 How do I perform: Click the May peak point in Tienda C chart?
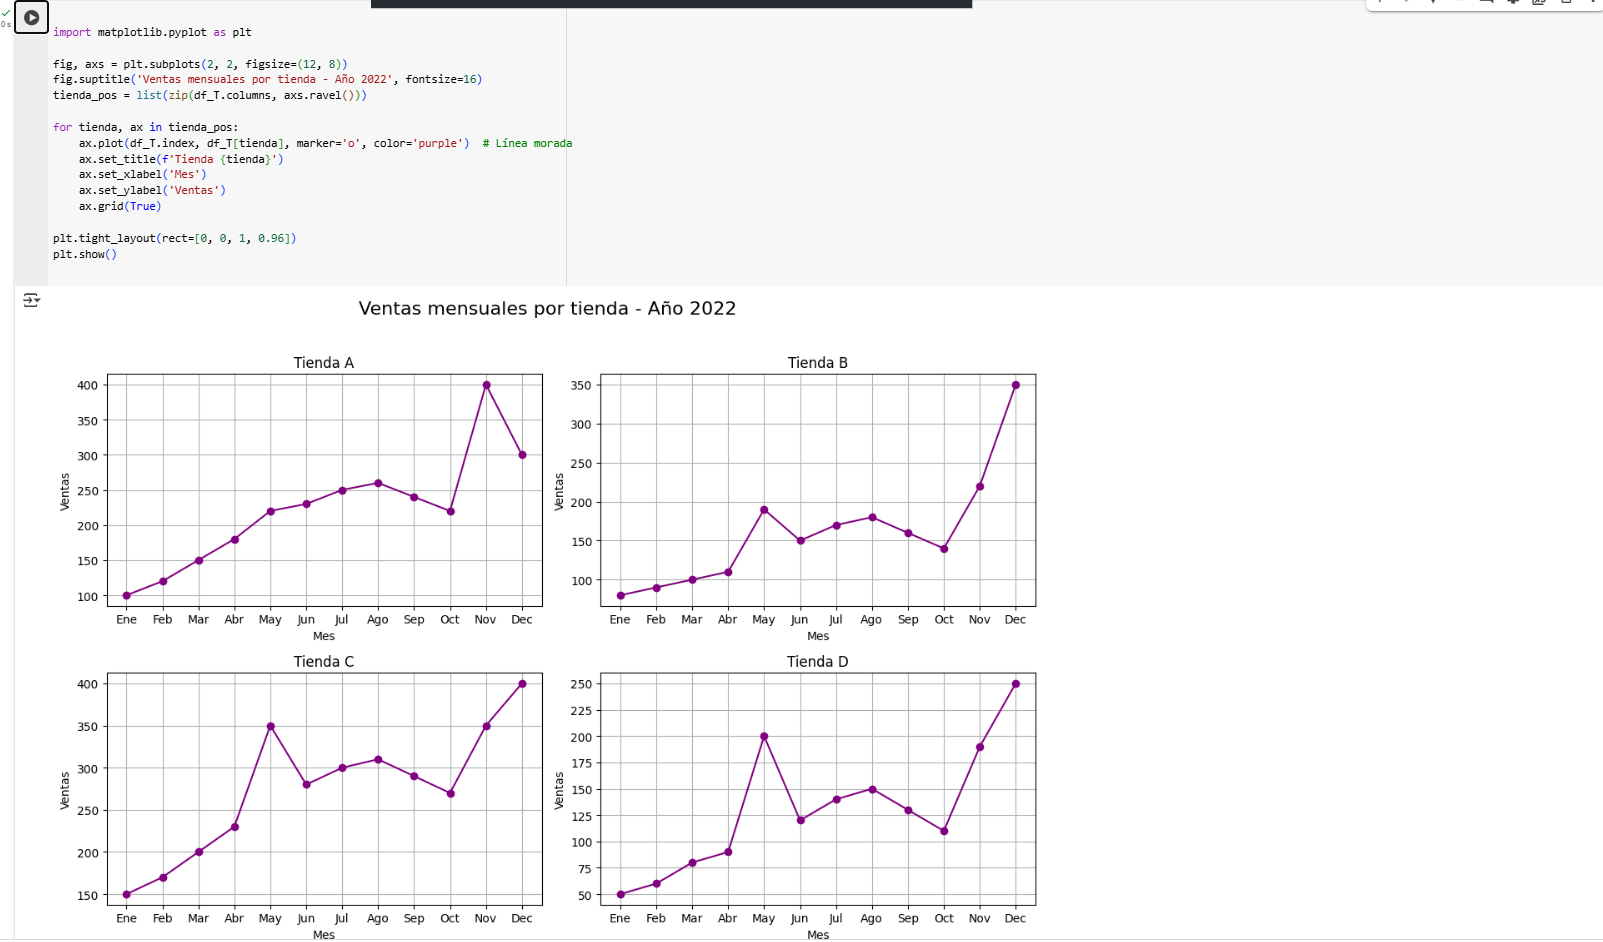271,726
